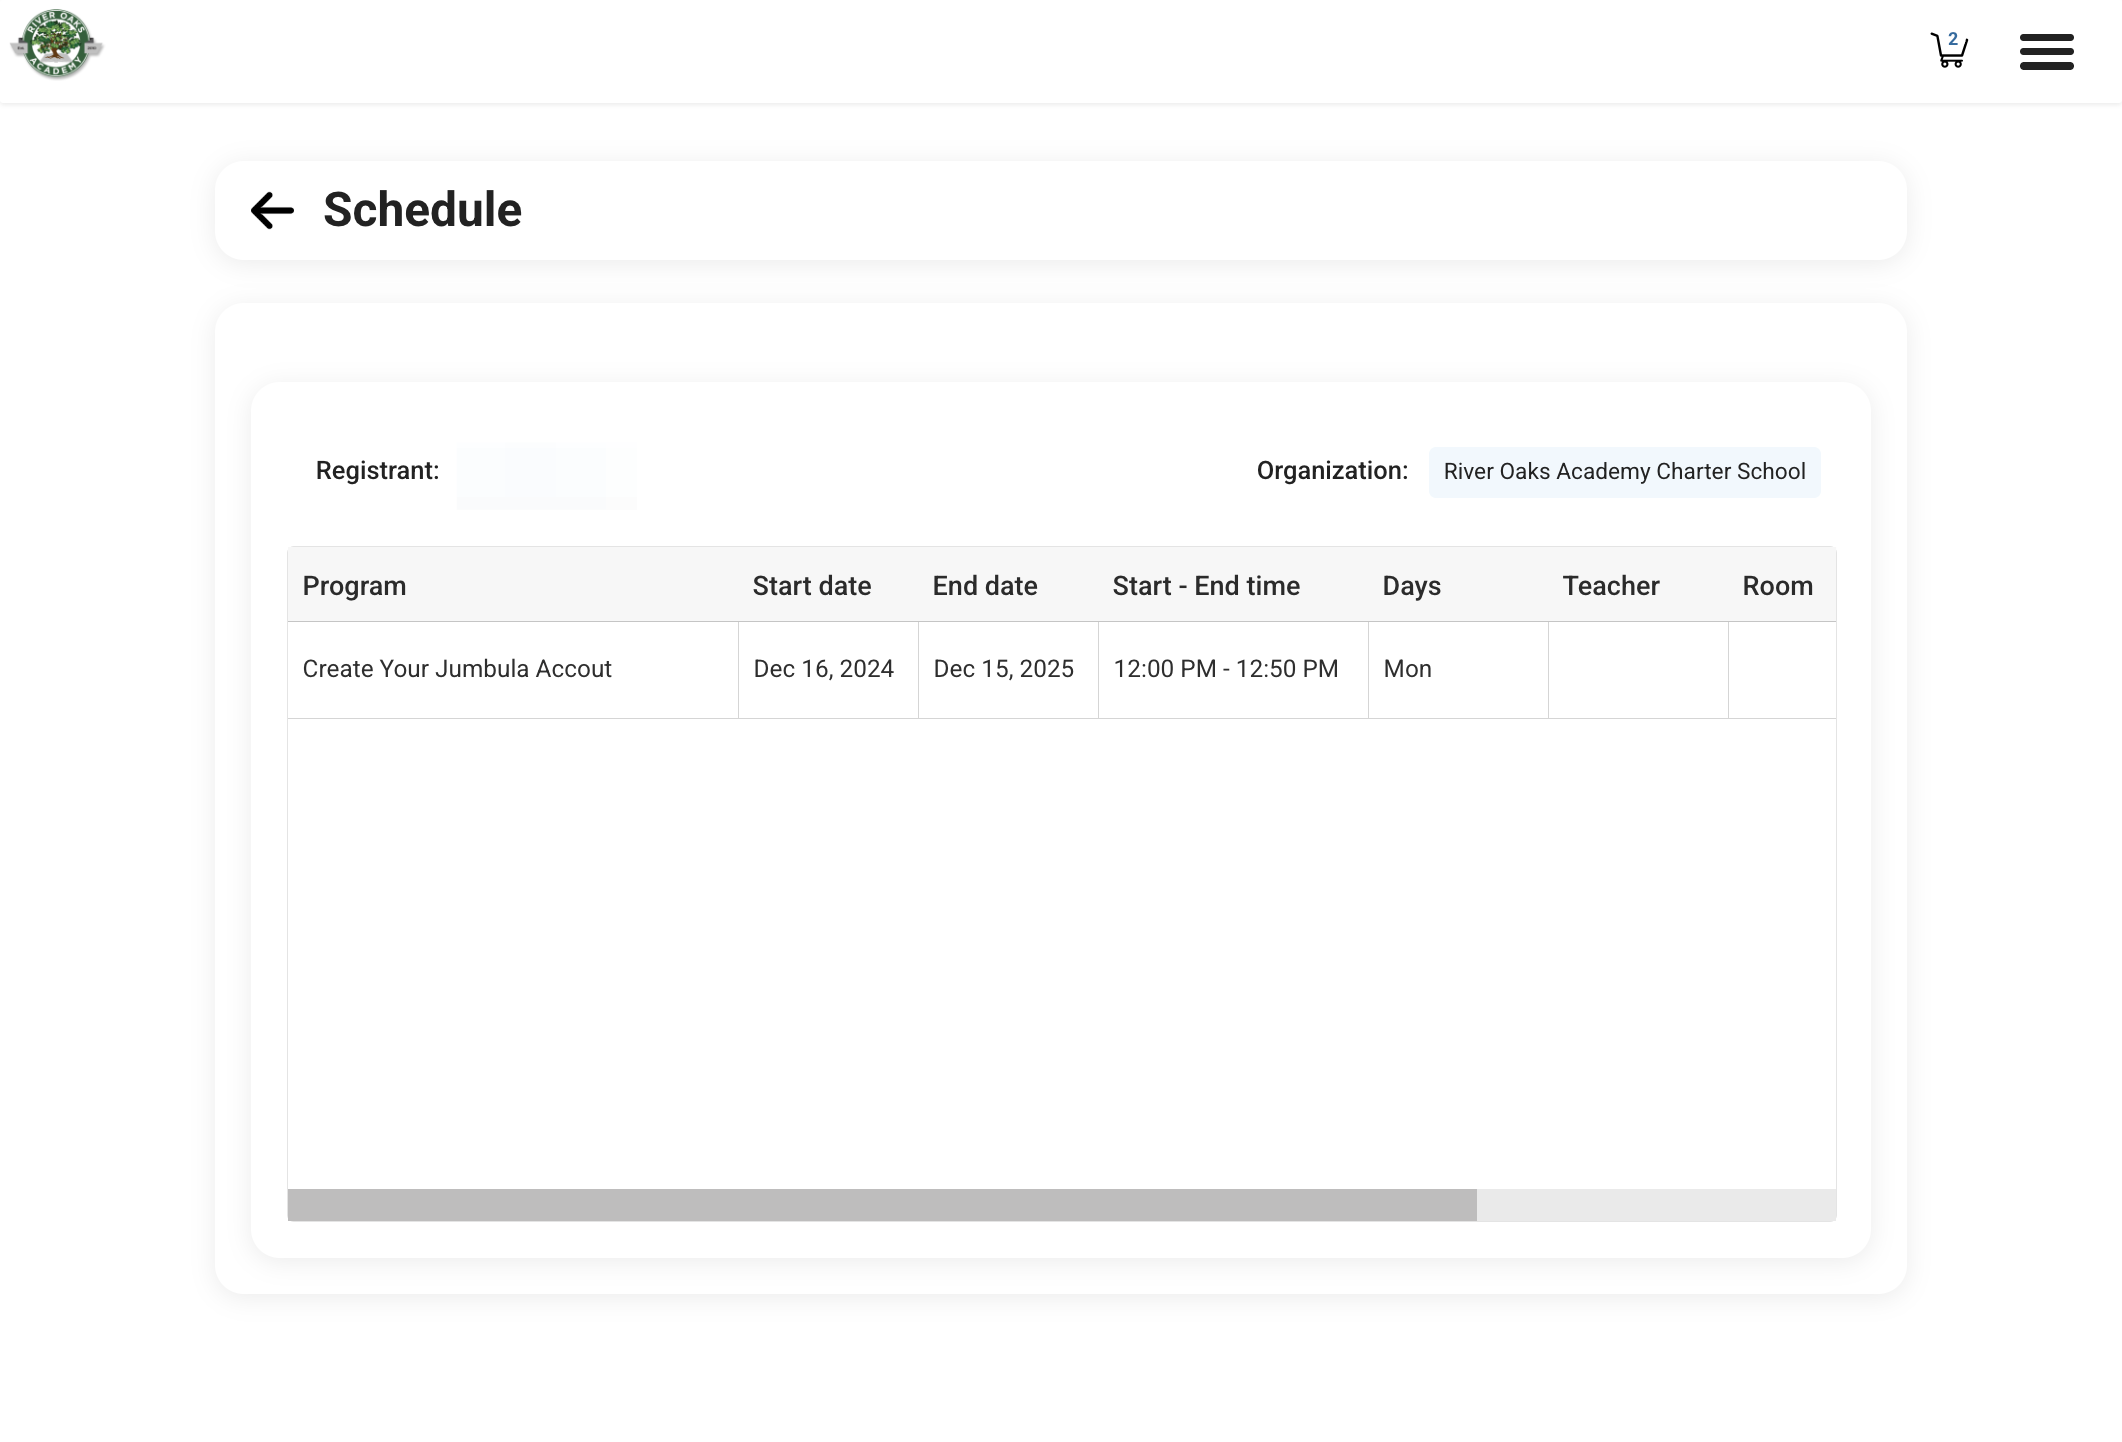
Task: Click the Mon days cell
Action: [1458, 670]
